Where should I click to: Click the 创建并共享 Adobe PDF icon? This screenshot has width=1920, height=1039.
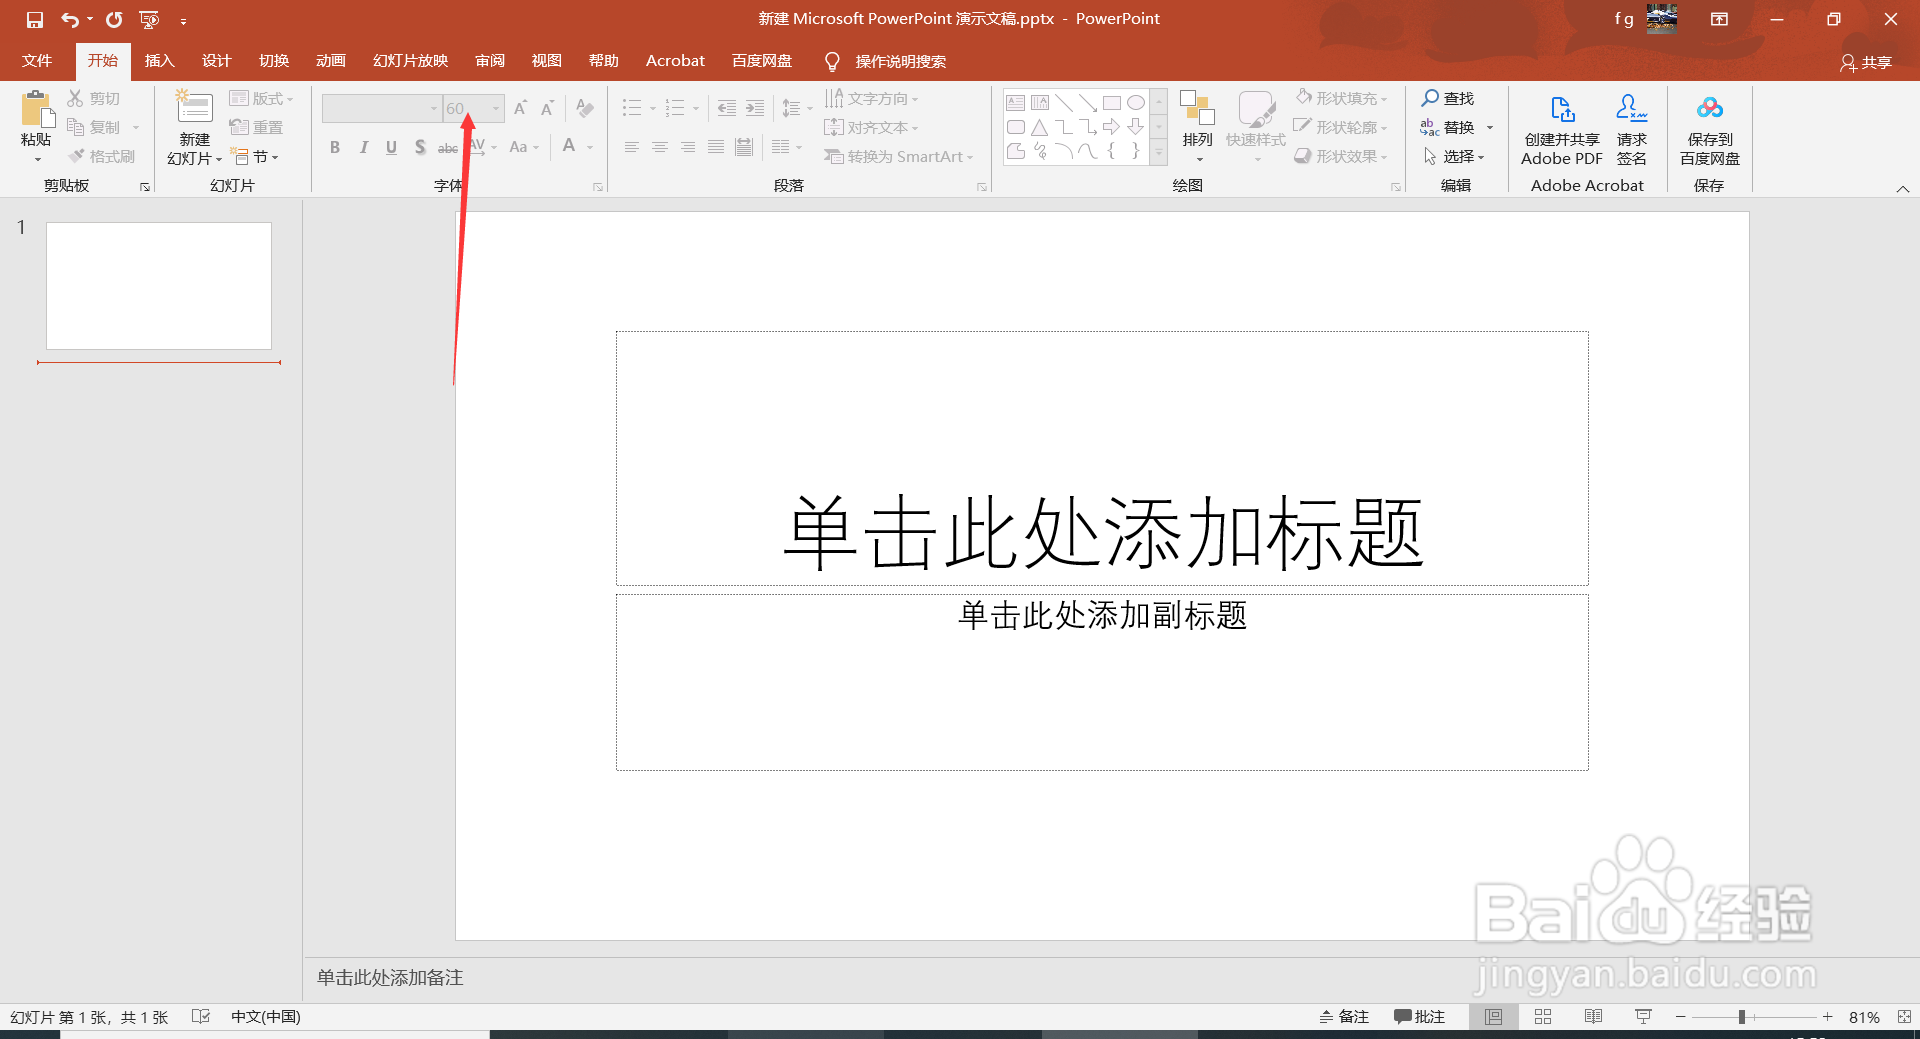[x=1560, y=125]
